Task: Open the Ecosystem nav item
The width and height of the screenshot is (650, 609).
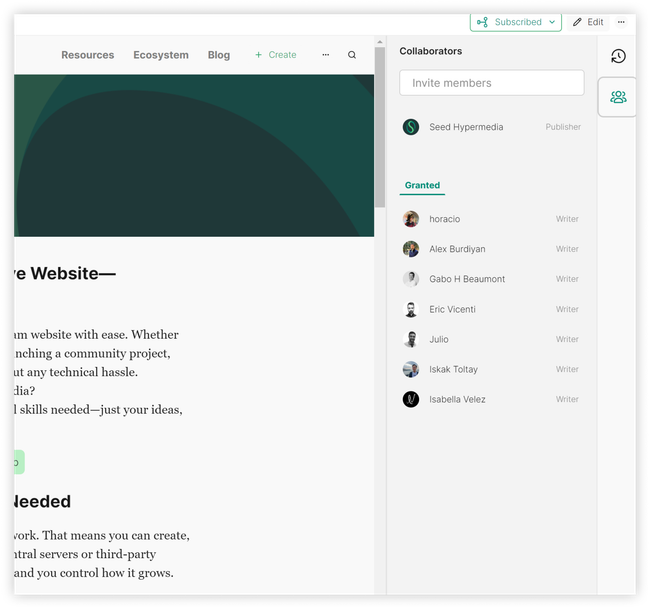Action: (160, 55)
